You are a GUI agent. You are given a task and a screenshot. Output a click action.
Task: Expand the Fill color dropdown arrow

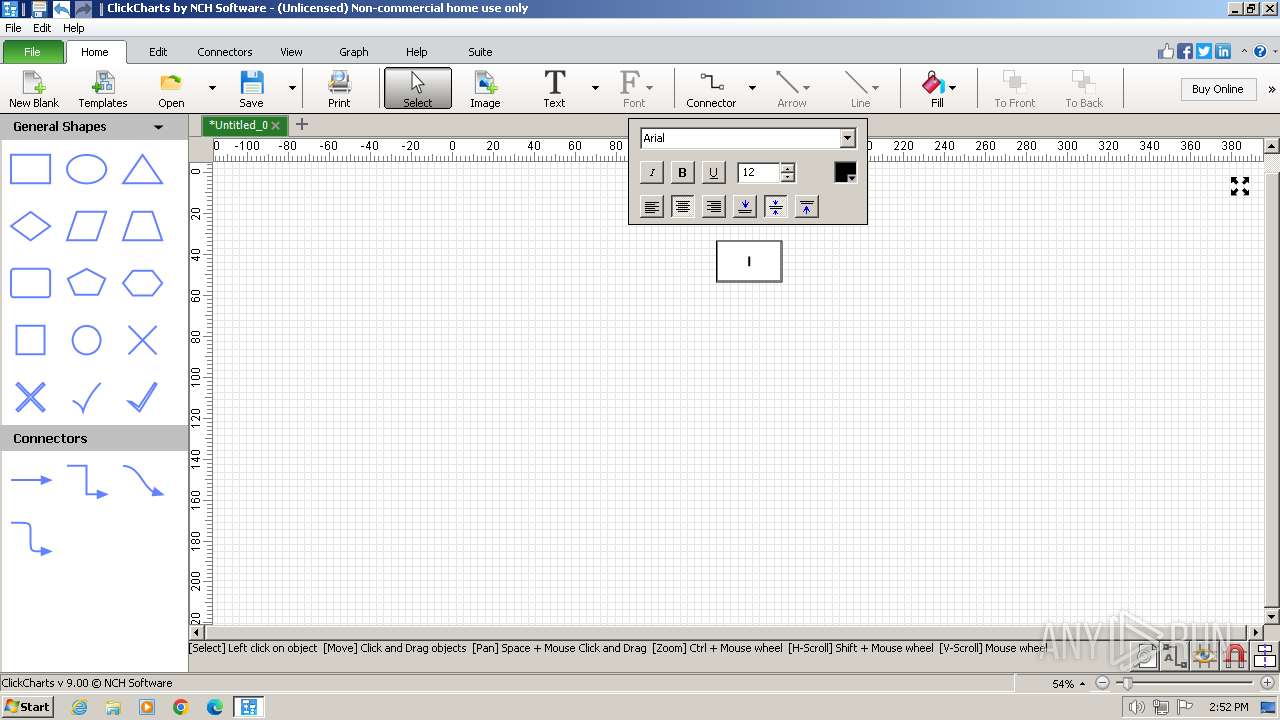pyautogui.click(x=952, y=88)
